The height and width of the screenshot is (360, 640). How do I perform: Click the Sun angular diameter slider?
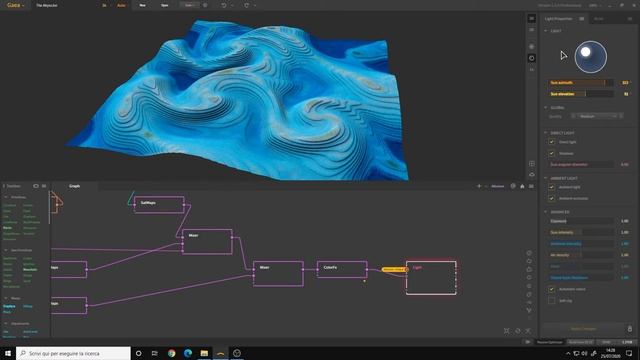pyautogui.click(x=580, y=165)
